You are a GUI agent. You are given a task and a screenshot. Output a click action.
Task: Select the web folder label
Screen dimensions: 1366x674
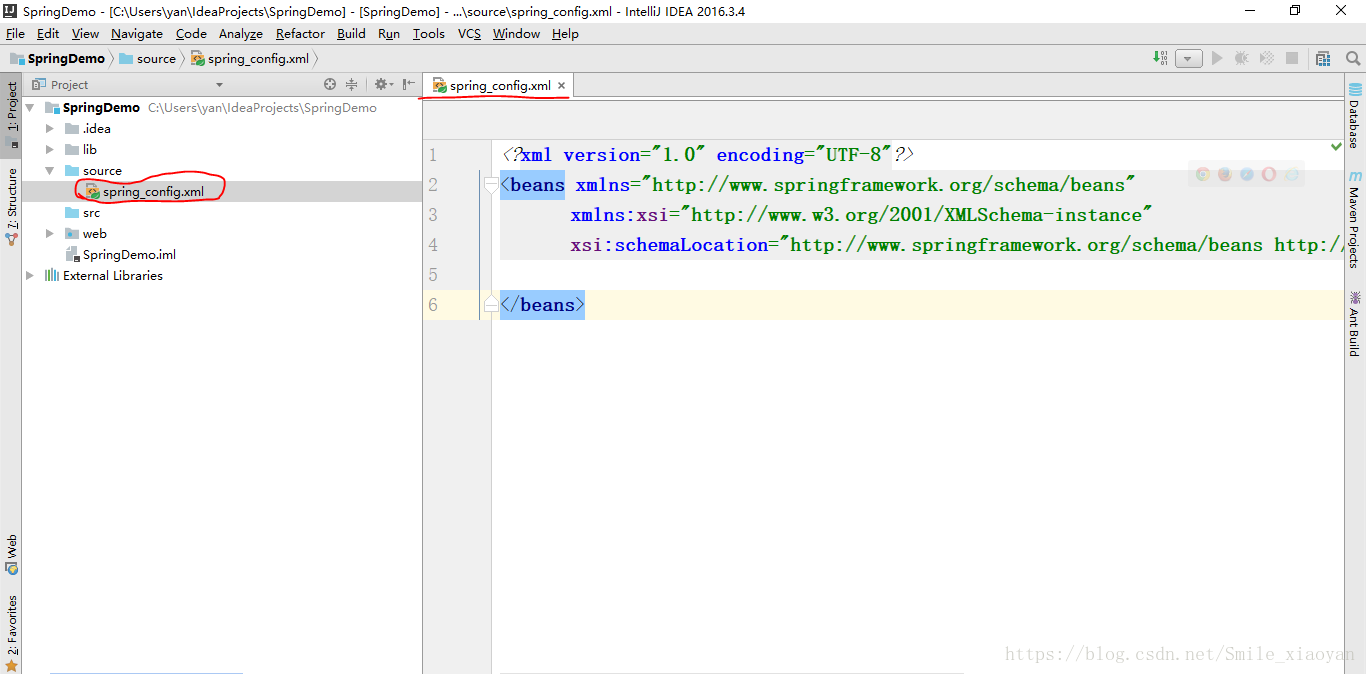click(x=95, y=234)
